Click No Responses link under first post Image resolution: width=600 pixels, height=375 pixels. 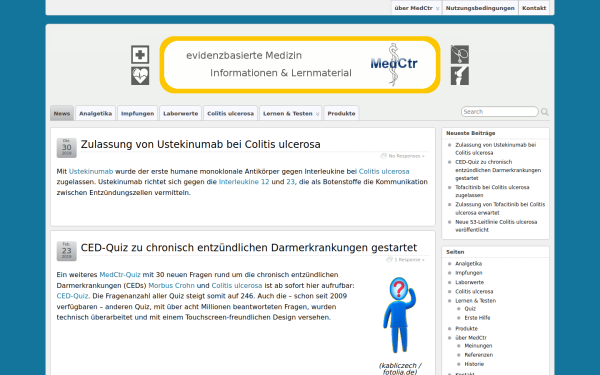(406, 156)
